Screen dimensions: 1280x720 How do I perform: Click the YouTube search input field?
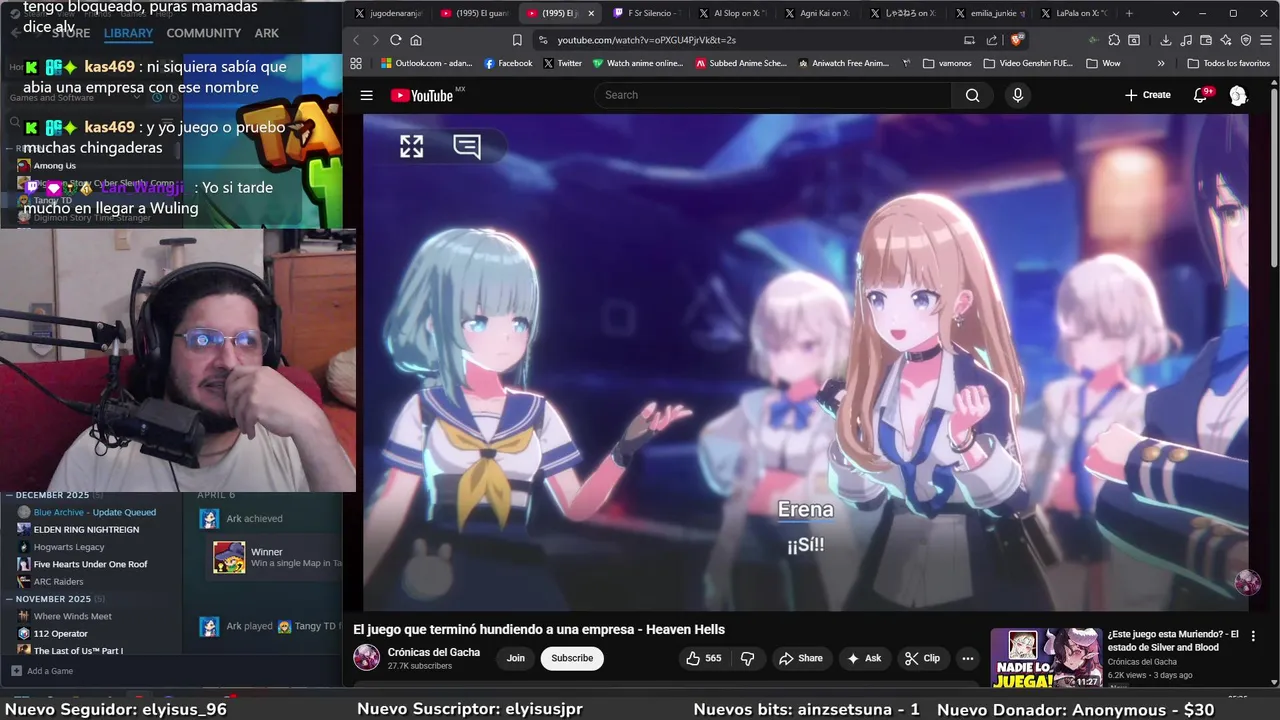(x=773, y=95)
